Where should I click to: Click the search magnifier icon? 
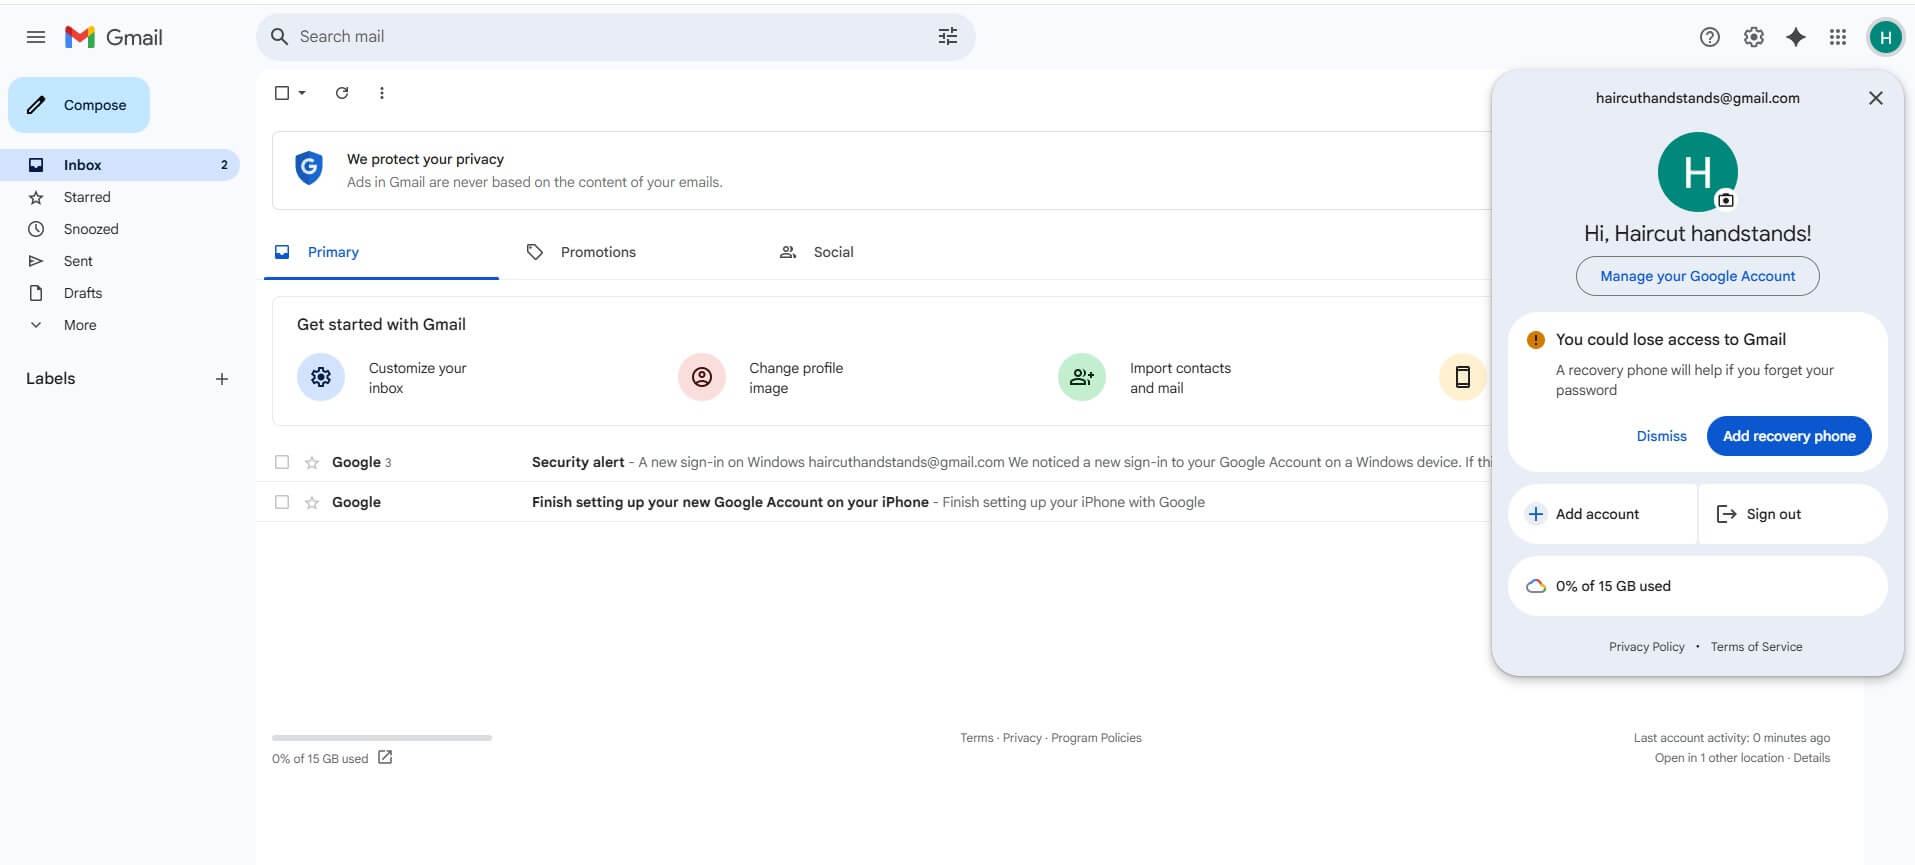[x=280, y=36]
